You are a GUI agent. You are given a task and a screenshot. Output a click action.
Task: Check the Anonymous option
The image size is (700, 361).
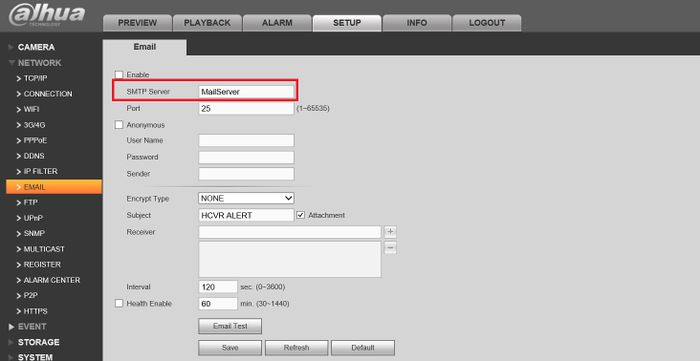[x=119, y=125]
